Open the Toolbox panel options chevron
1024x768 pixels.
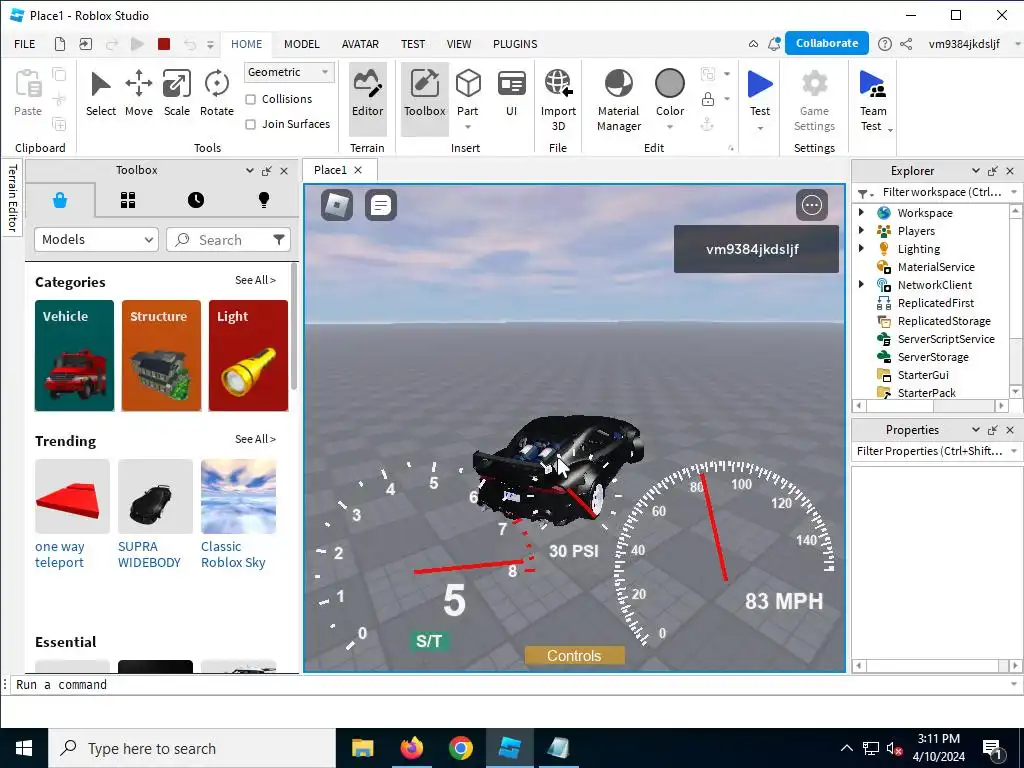(x=249, y=170)
